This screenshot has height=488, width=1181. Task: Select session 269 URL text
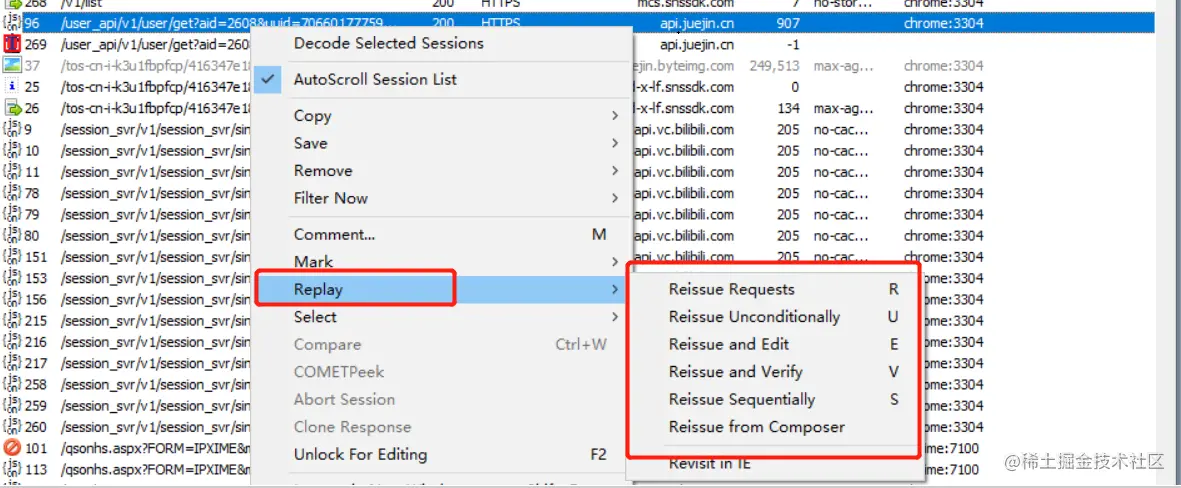coord(154,44)
